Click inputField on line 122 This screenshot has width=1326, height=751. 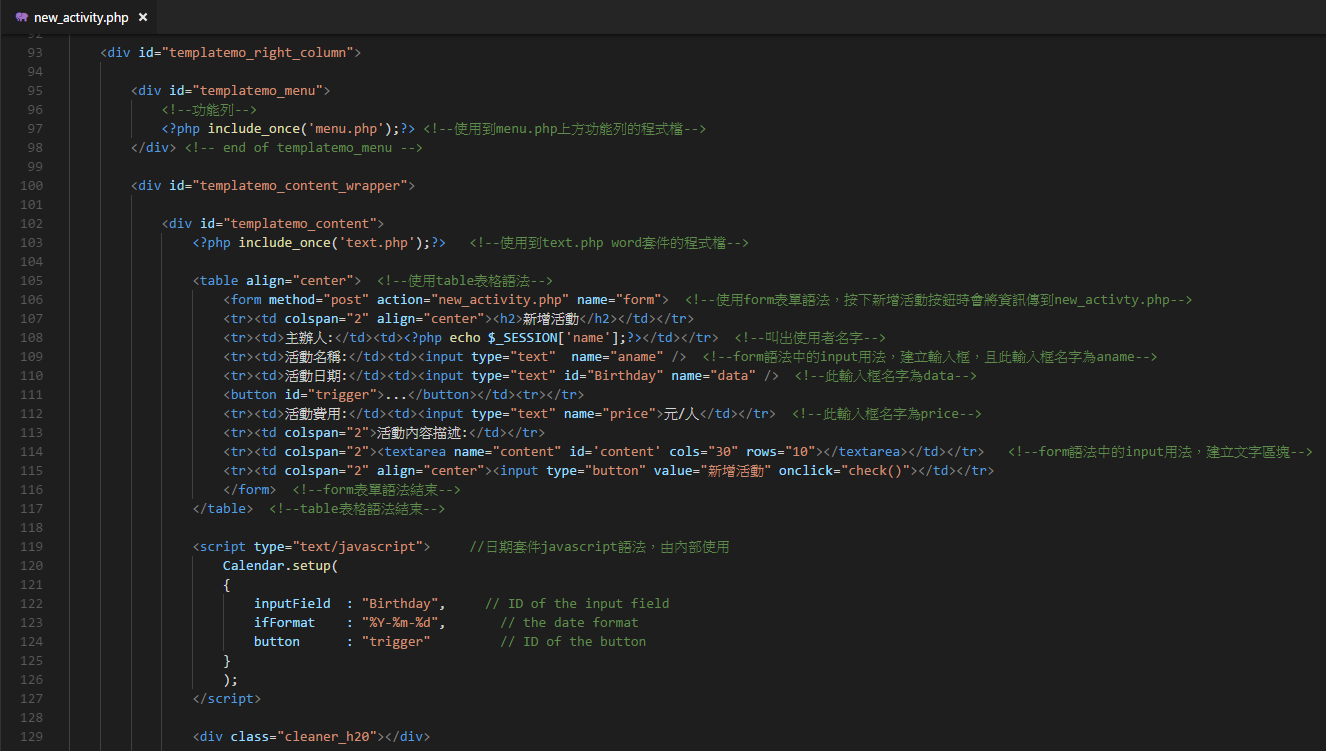pyautogui.click(x=292, y=603)
